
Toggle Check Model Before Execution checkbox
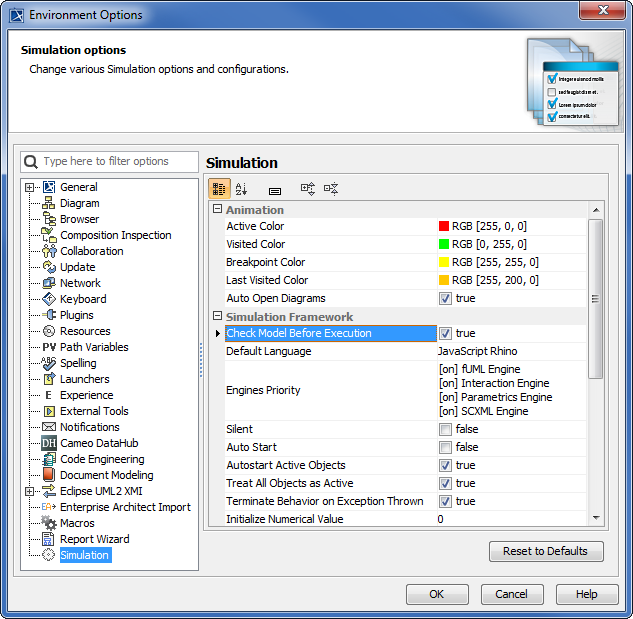coord(445,334)
